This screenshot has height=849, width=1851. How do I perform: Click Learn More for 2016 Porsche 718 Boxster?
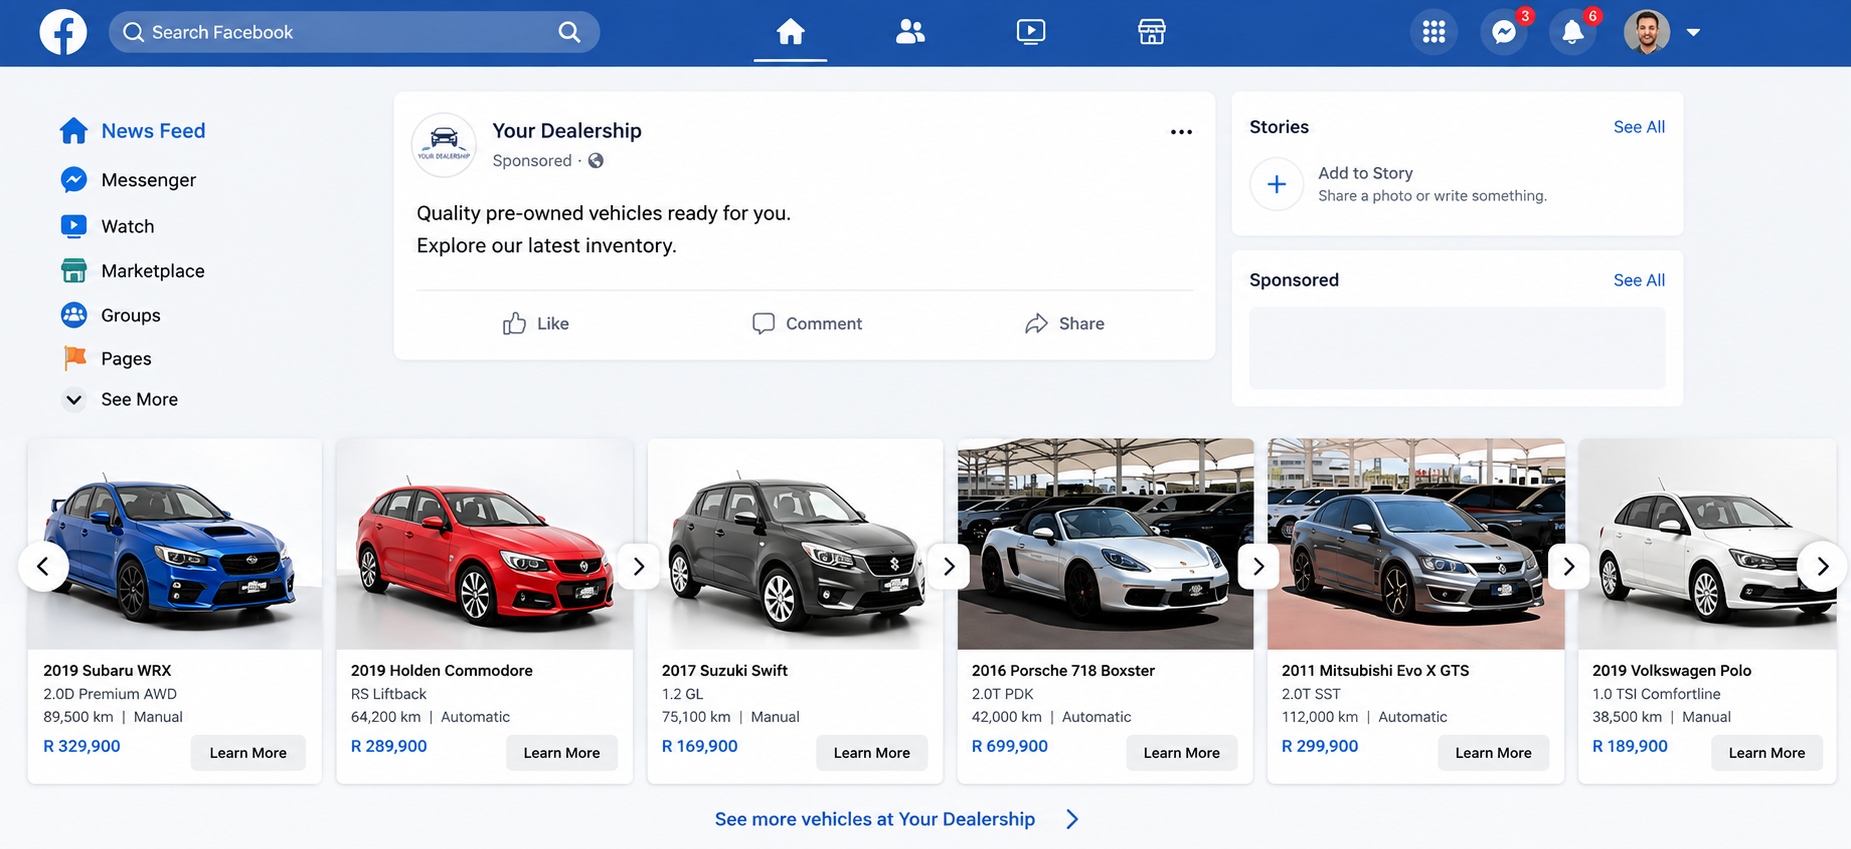pyautogui.click(x=1182, y=753)
